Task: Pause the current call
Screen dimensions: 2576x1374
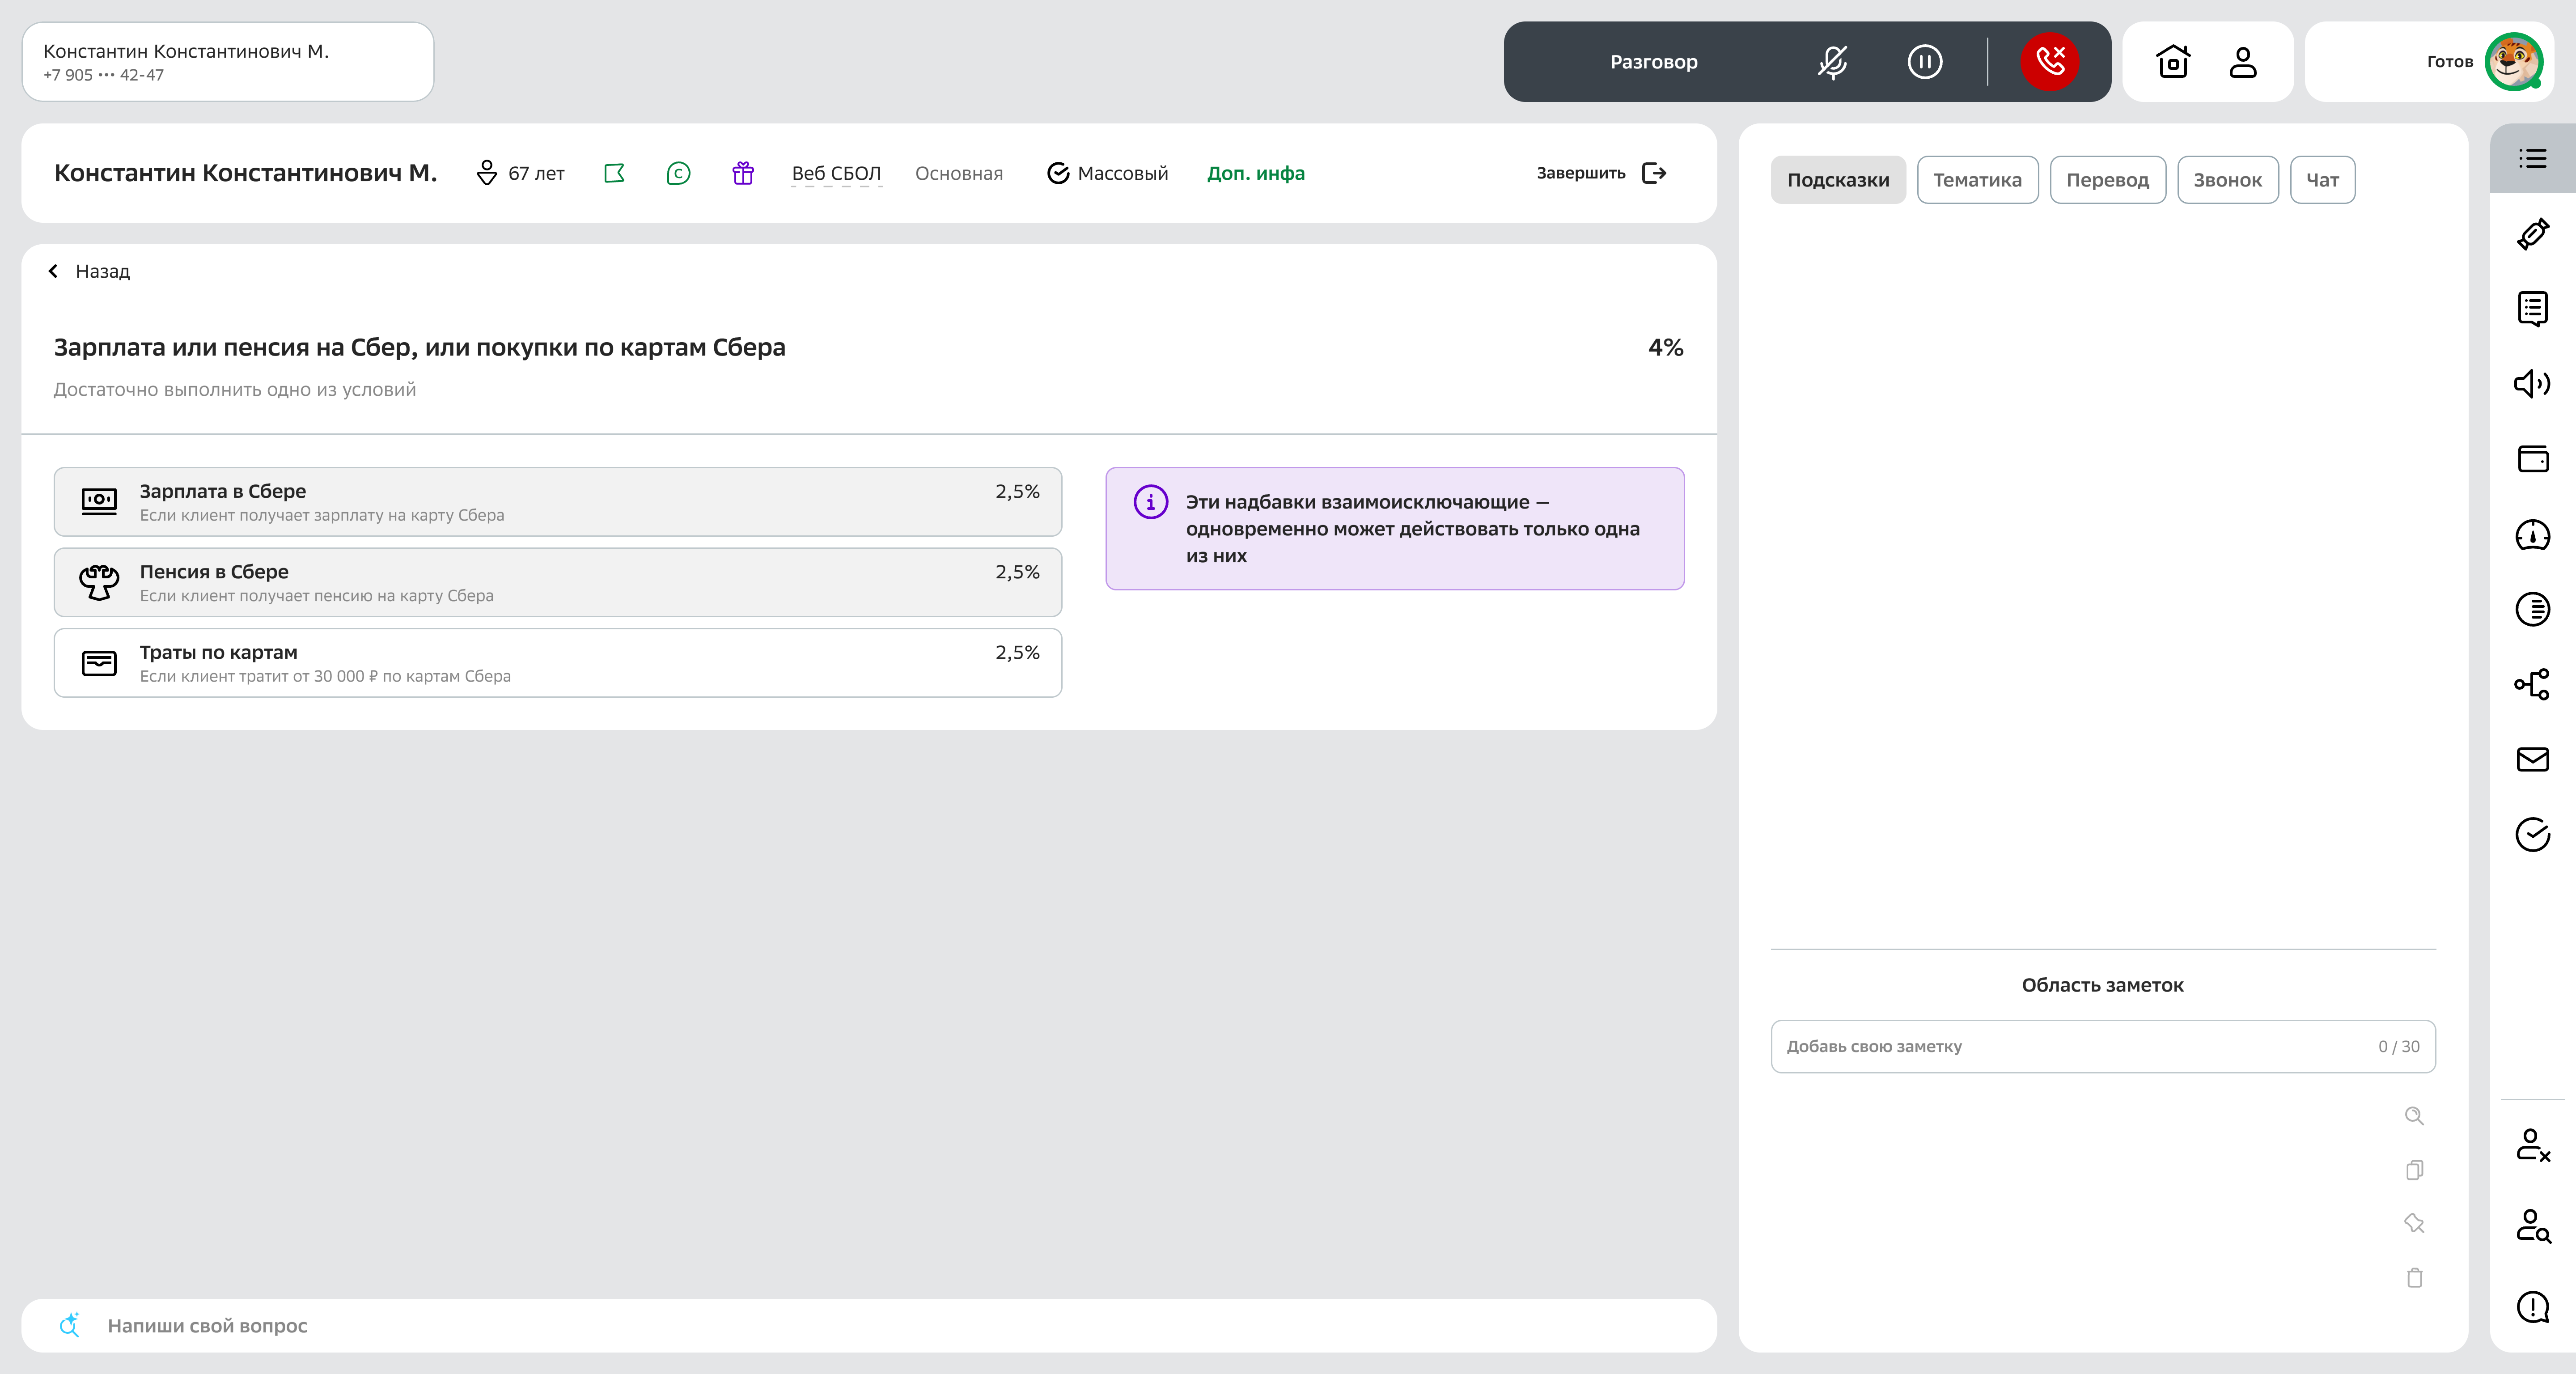Action: [x=1924, y=62]
